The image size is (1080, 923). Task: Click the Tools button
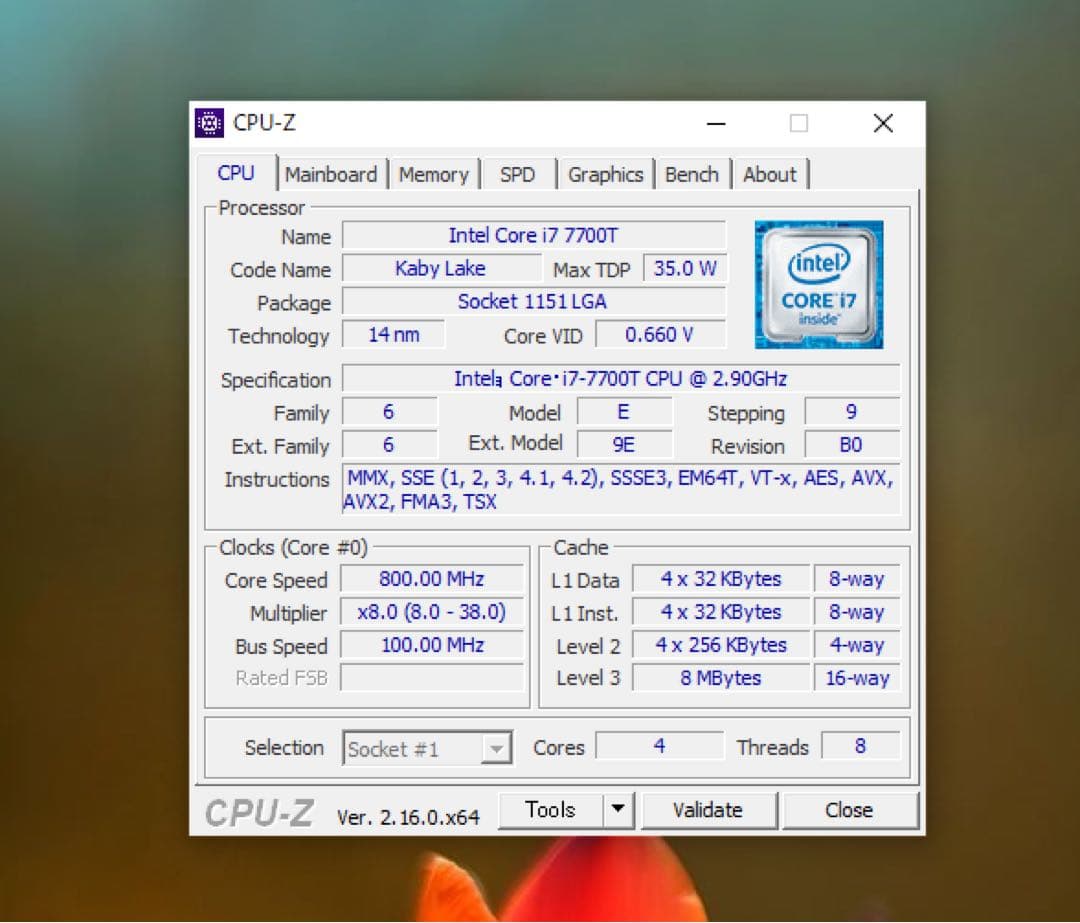pos(550,809)
